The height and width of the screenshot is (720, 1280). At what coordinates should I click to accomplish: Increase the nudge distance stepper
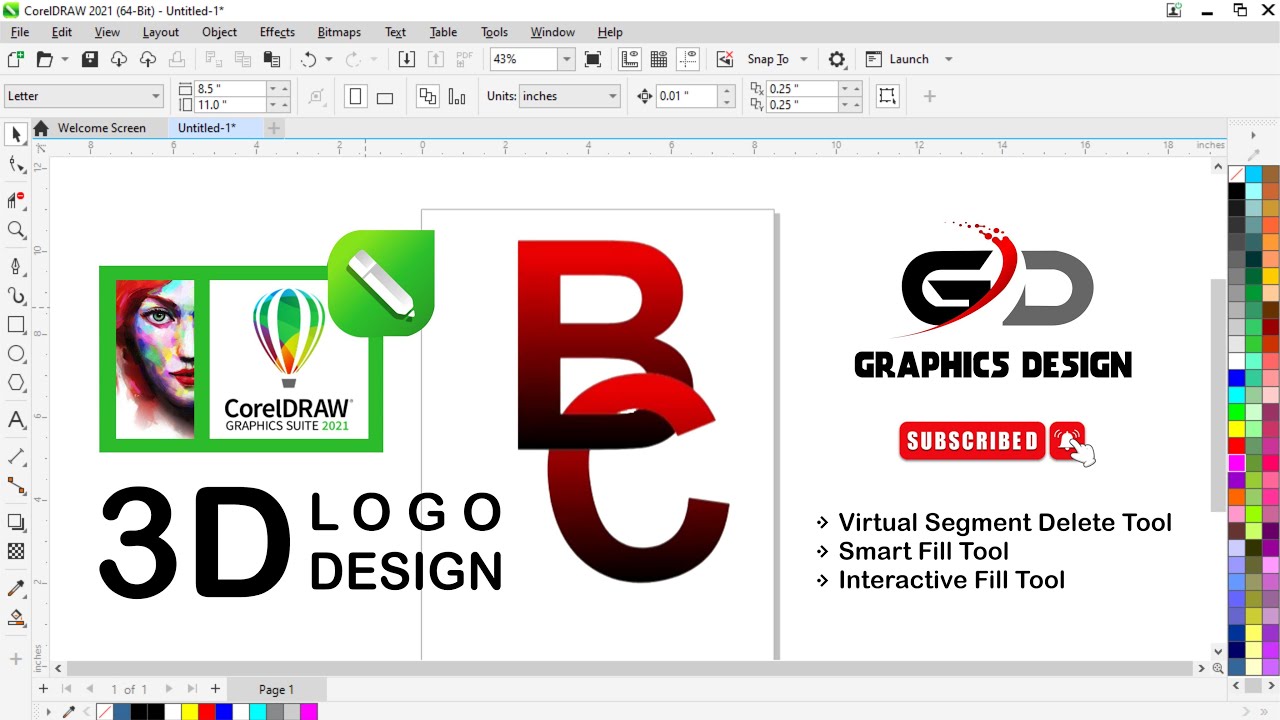(727, 90)
